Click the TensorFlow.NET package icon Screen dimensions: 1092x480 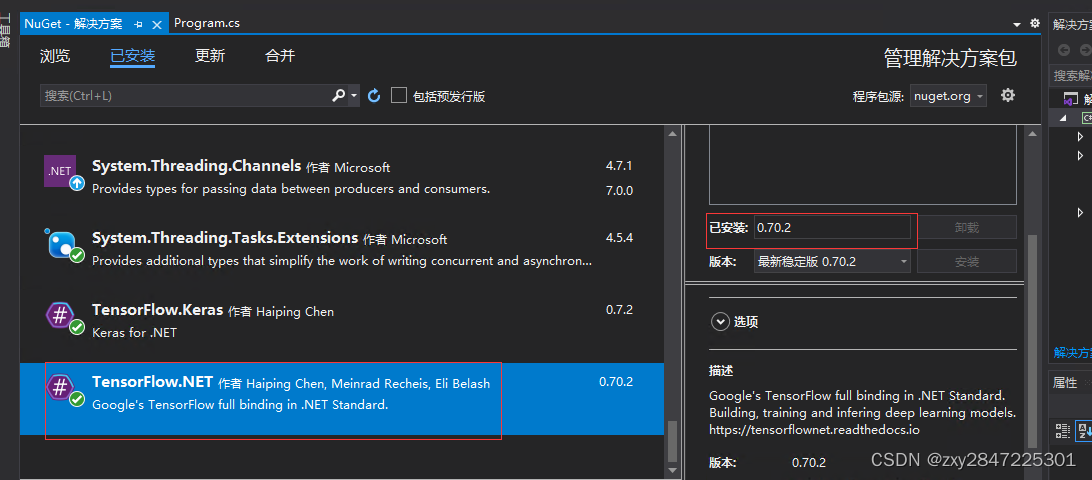pos(63,389)
